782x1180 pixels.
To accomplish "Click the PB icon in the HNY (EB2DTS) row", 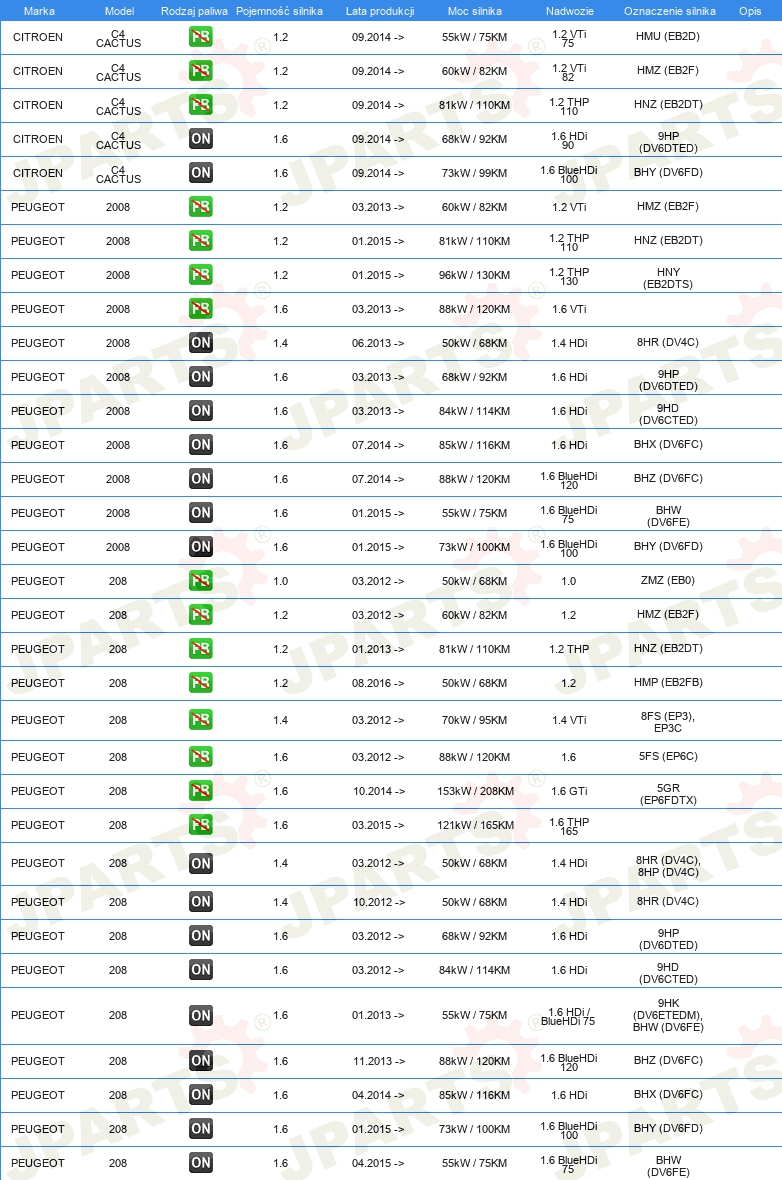I will 200,275.
